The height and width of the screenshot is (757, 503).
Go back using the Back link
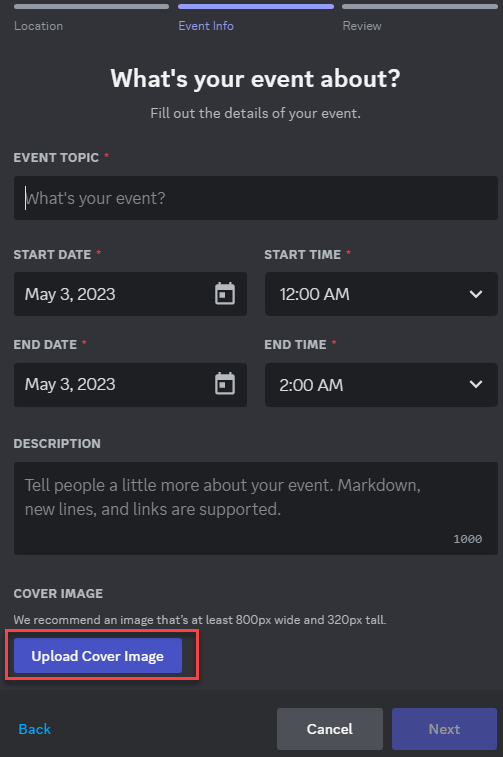pos(35,729)
